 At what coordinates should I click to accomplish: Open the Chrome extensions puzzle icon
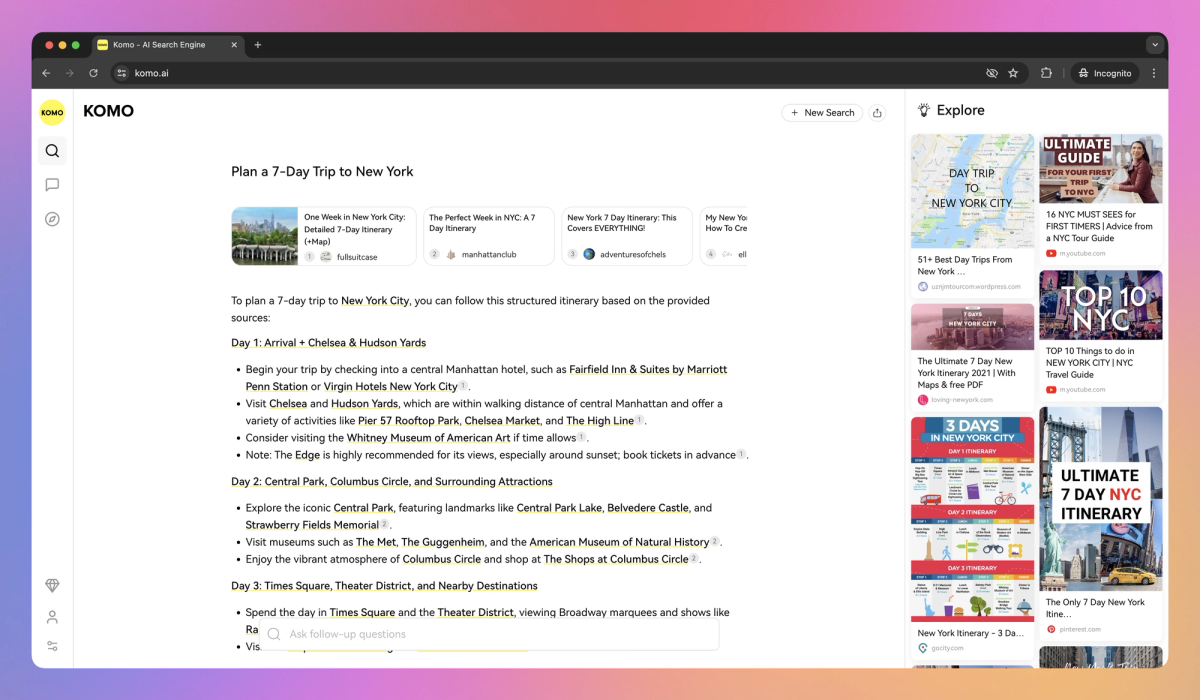1046,72
